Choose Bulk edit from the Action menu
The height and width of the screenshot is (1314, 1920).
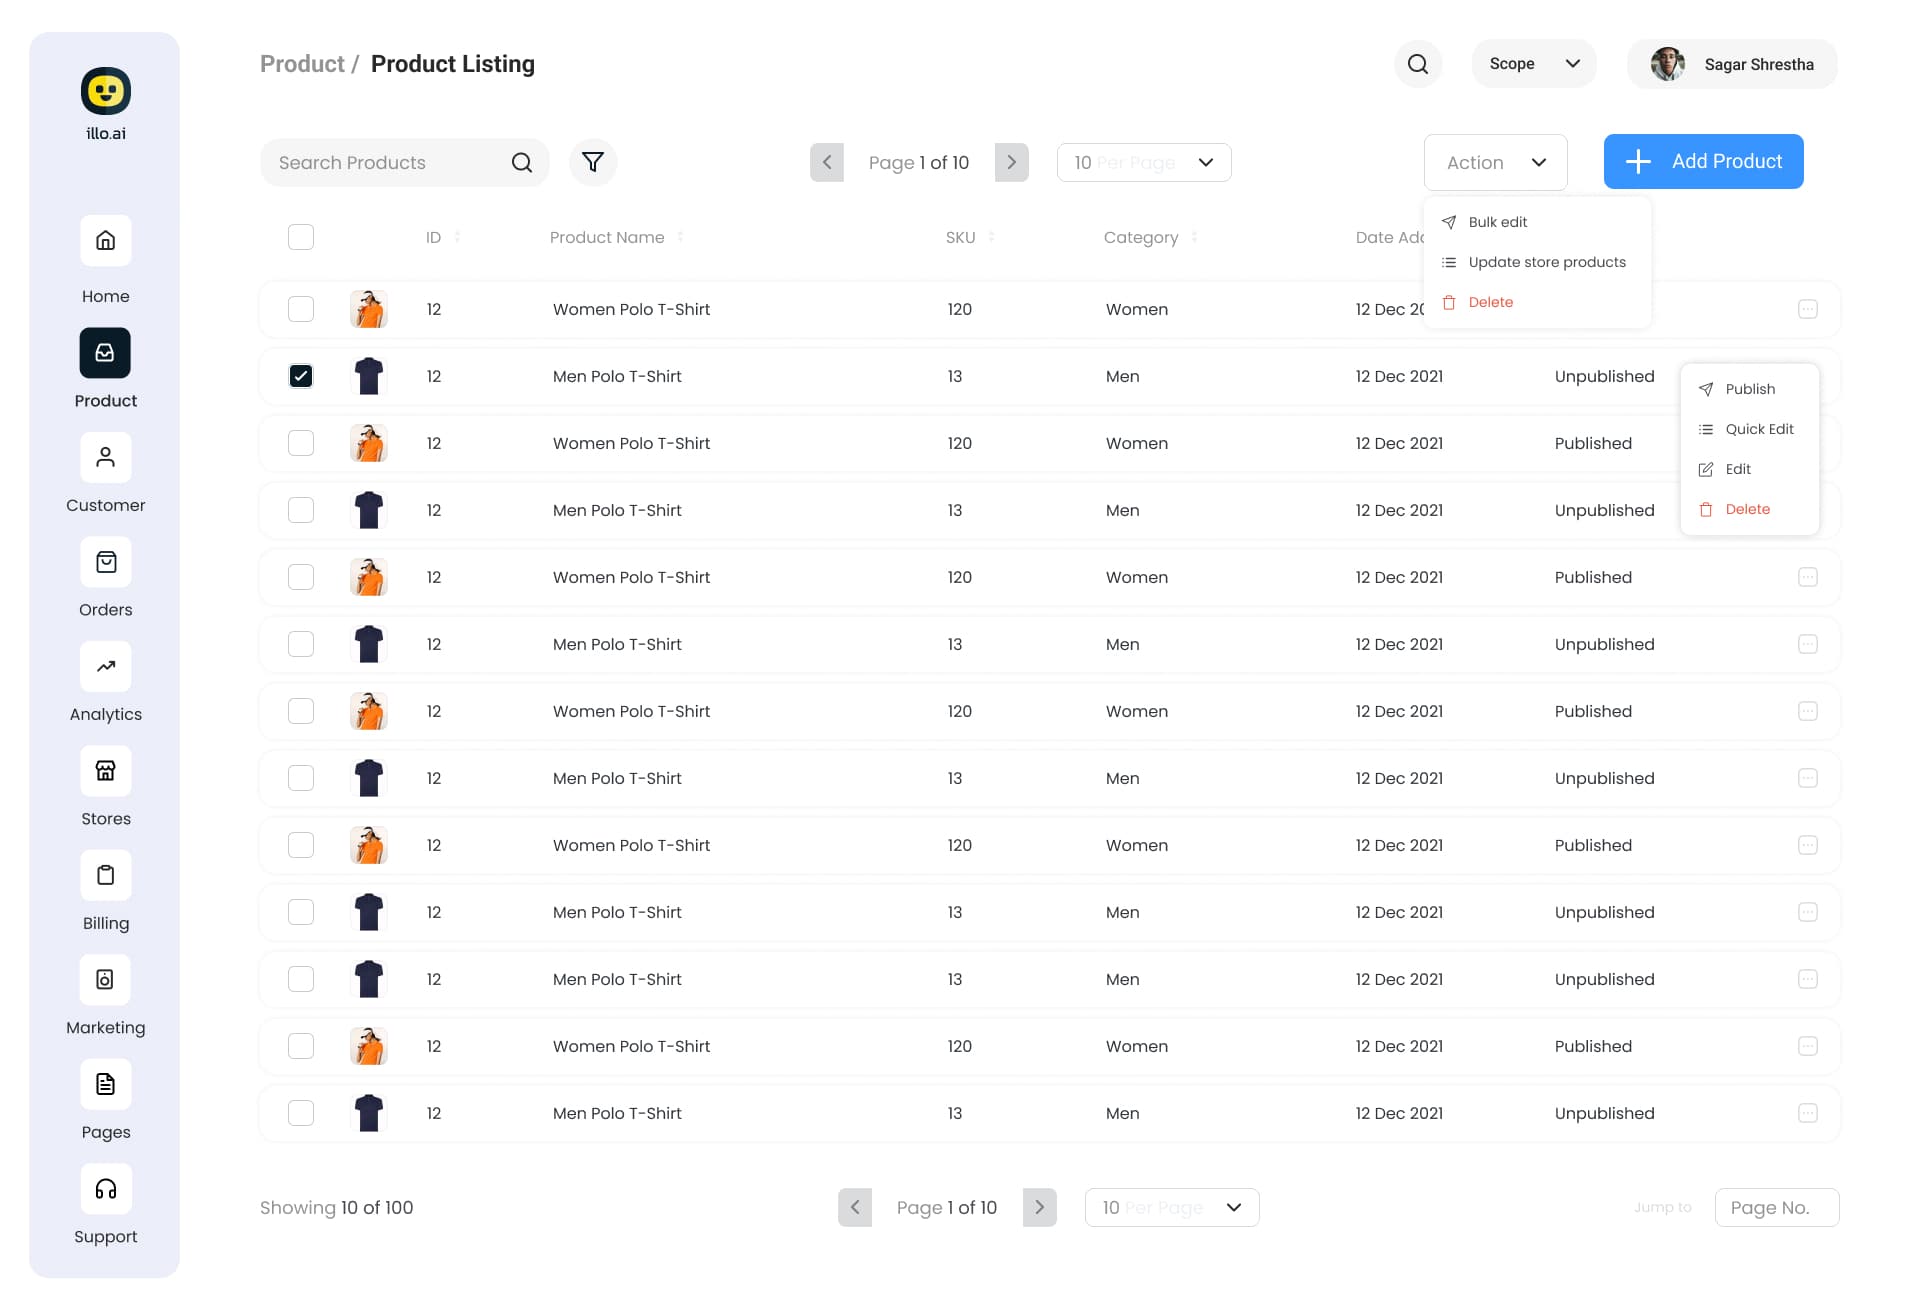click(x=1497, y=222)
